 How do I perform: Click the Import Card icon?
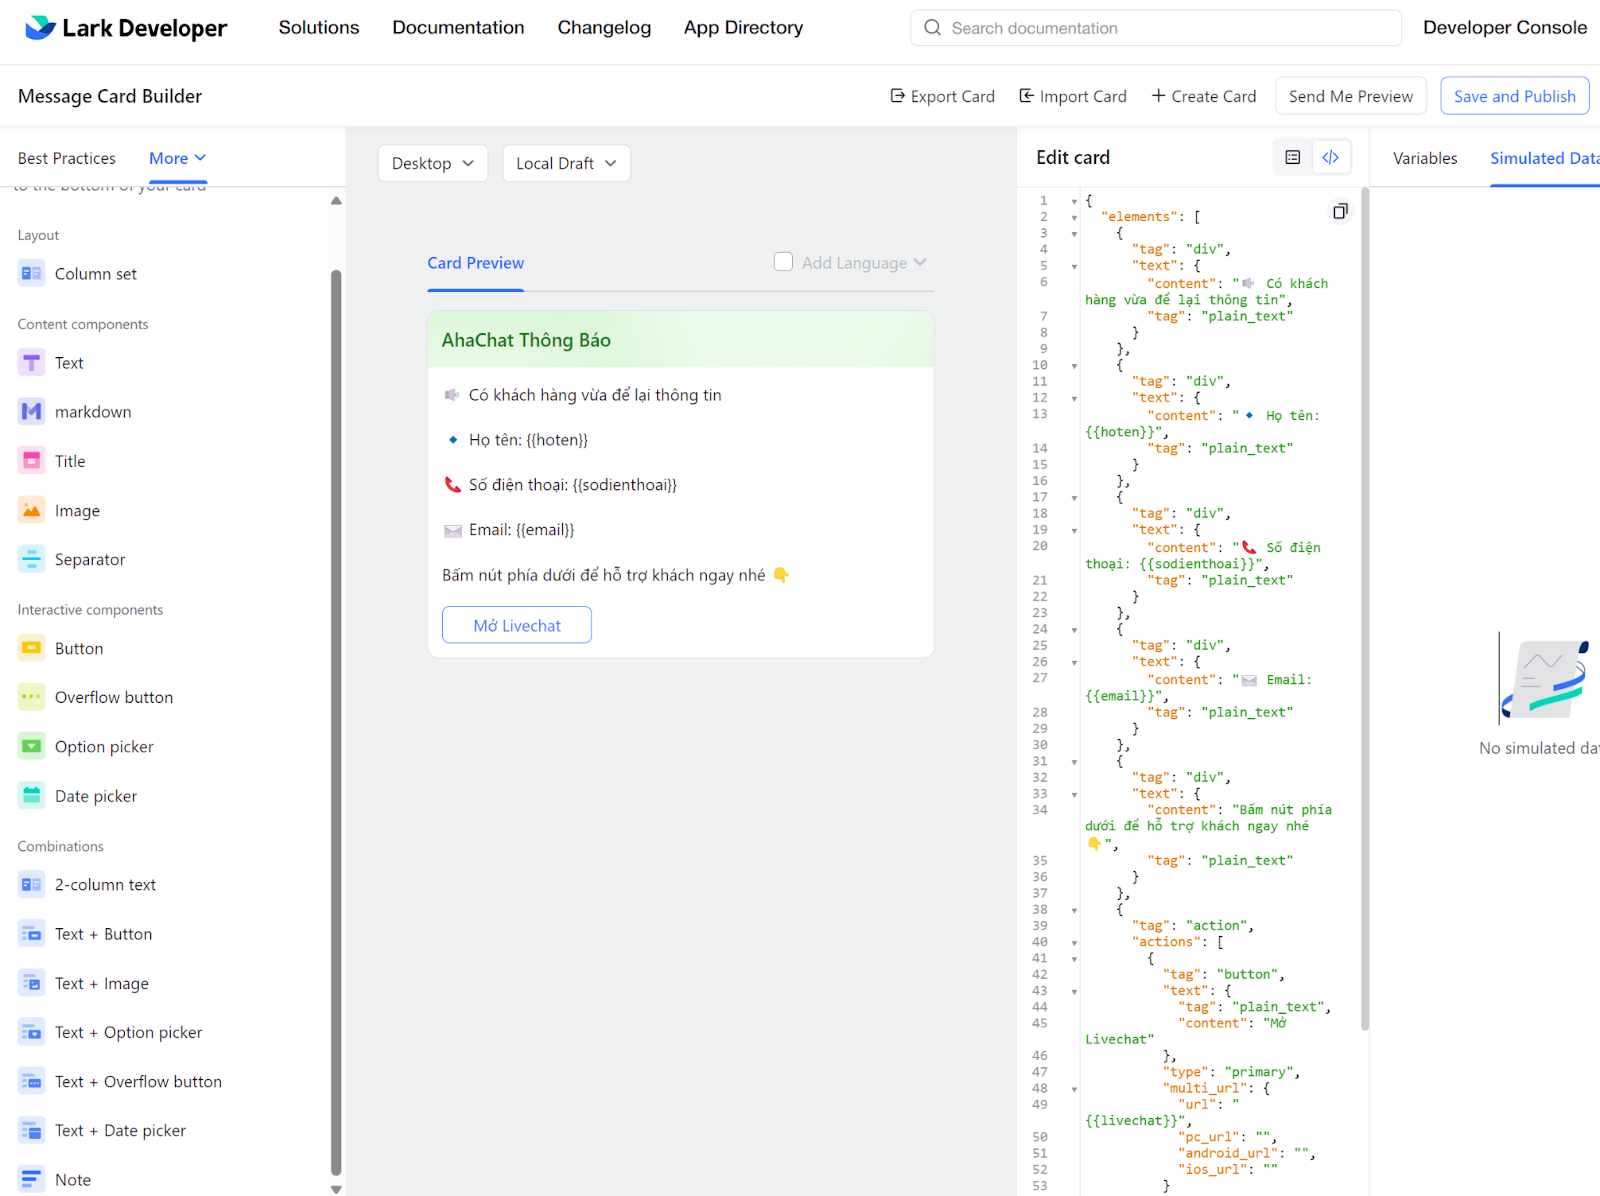(x=1026, y=96)
